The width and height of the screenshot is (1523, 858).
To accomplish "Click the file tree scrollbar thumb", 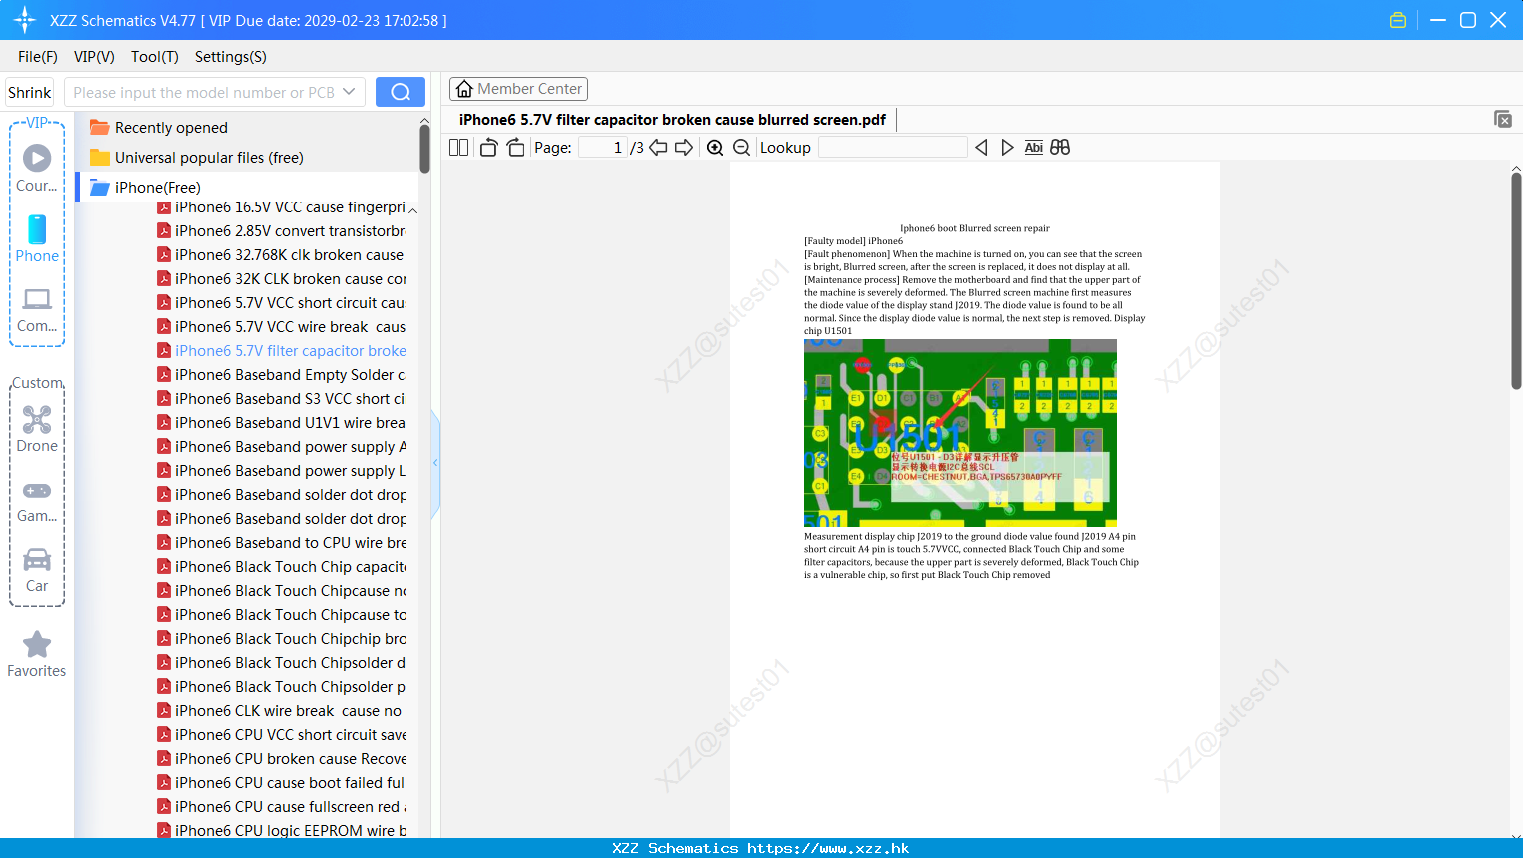I will coord(424,150).
